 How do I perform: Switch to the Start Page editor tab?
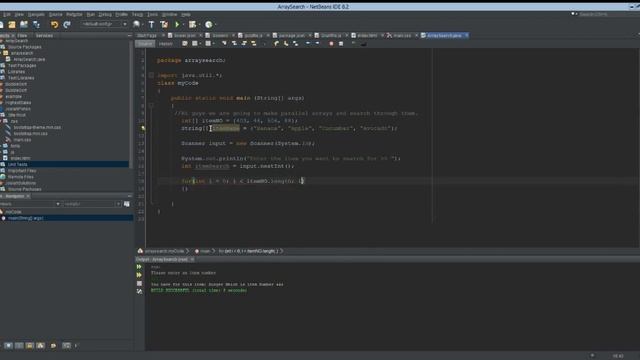(x=147, y=36)
